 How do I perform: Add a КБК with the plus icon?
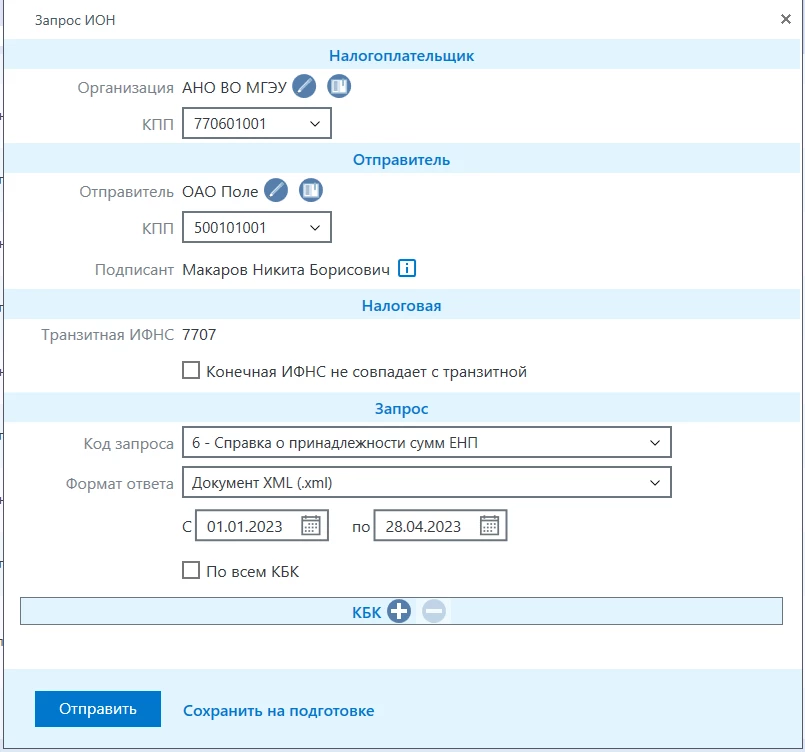(x=399, y=612)
